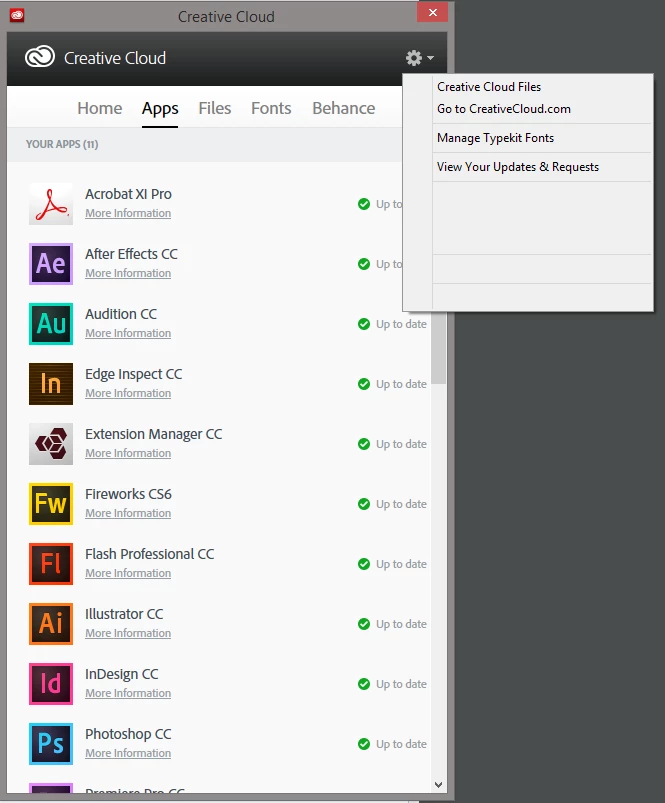Click the 'Photoshop CC' app name
Image resolution: width=665 pixels, height=803 pixels.
point(128,734)
